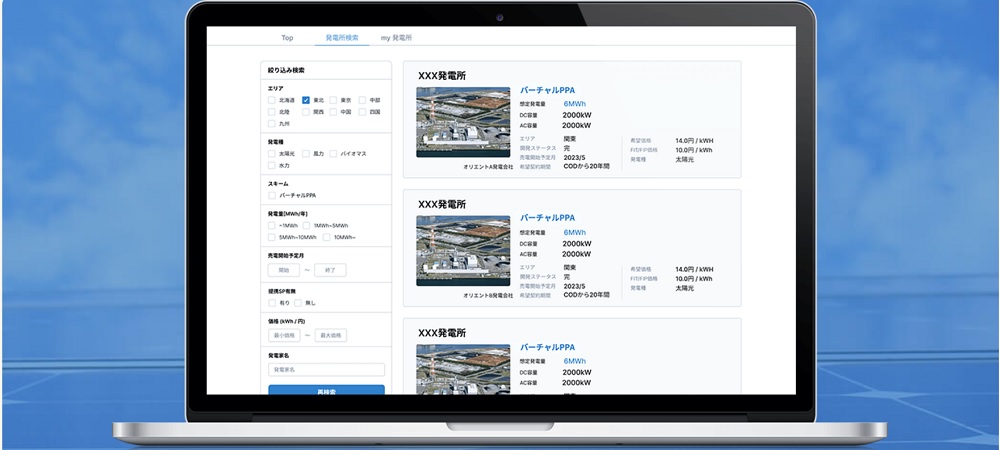
Task: Tick the 九州 area checkbox
Action: point(272,124)
